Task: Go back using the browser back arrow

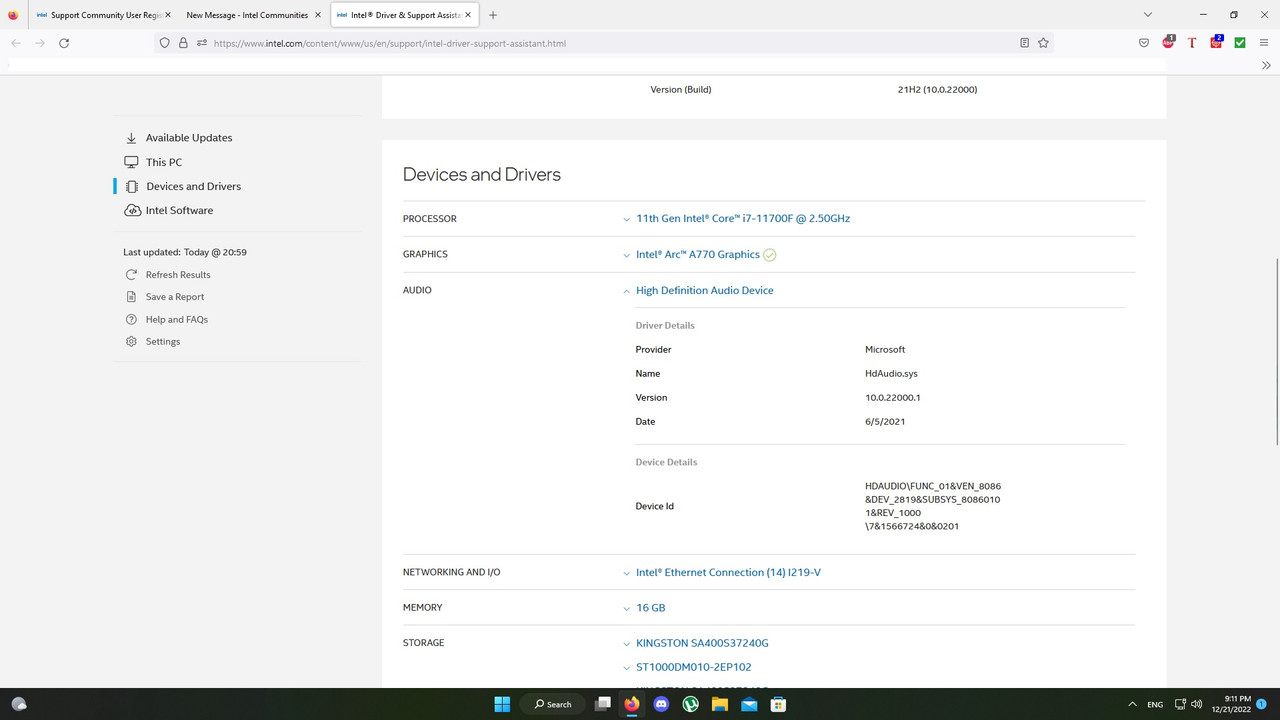Action: 16,43
